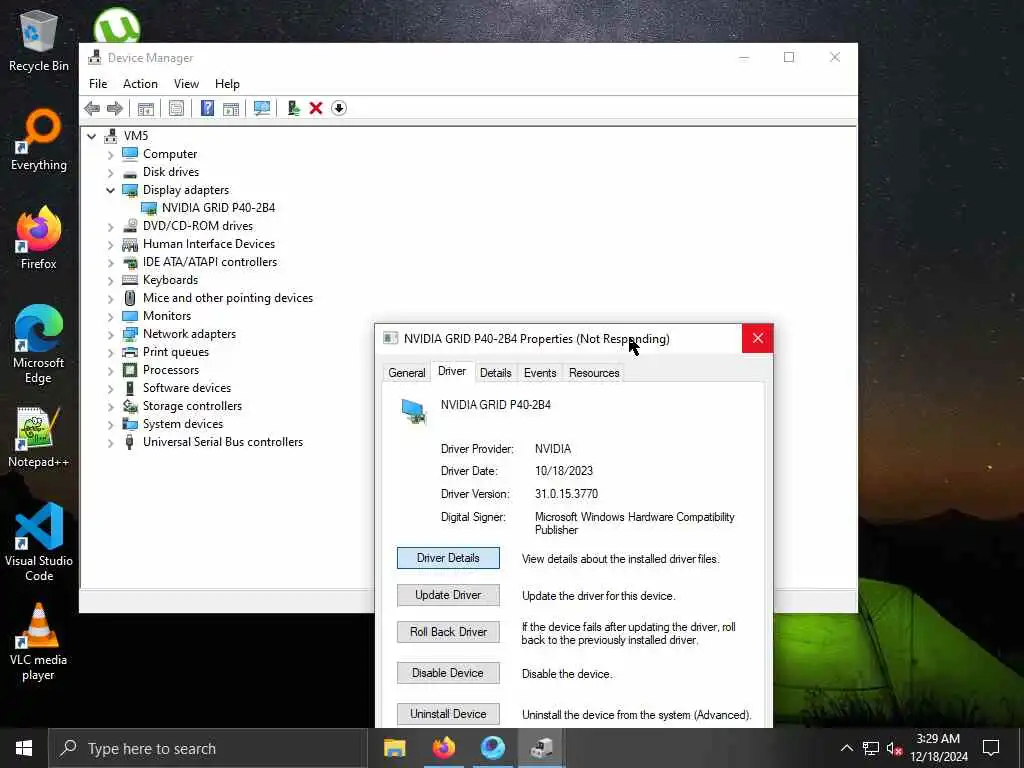Screen dimensions: 1024x768
Task: Click Scan for hardware changes monitor icon
Action: click(262, 108)
